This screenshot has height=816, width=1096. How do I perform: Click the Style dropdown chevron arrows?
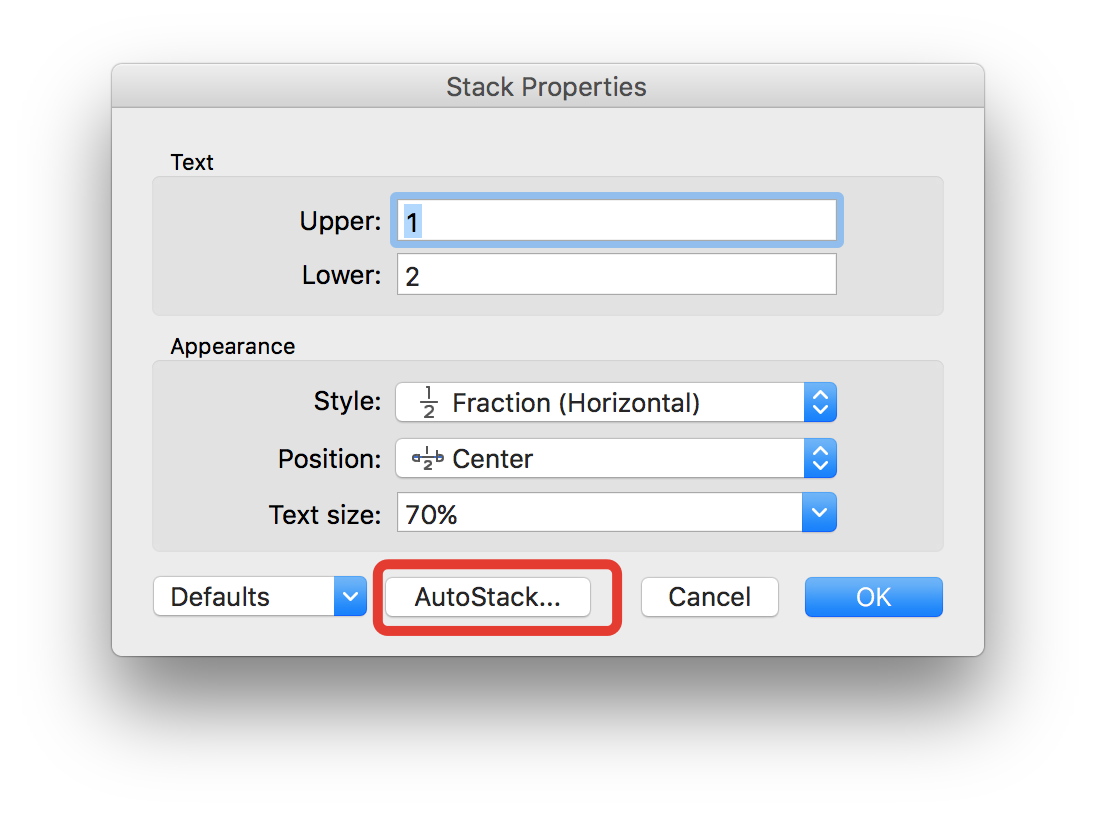[820, 402]
